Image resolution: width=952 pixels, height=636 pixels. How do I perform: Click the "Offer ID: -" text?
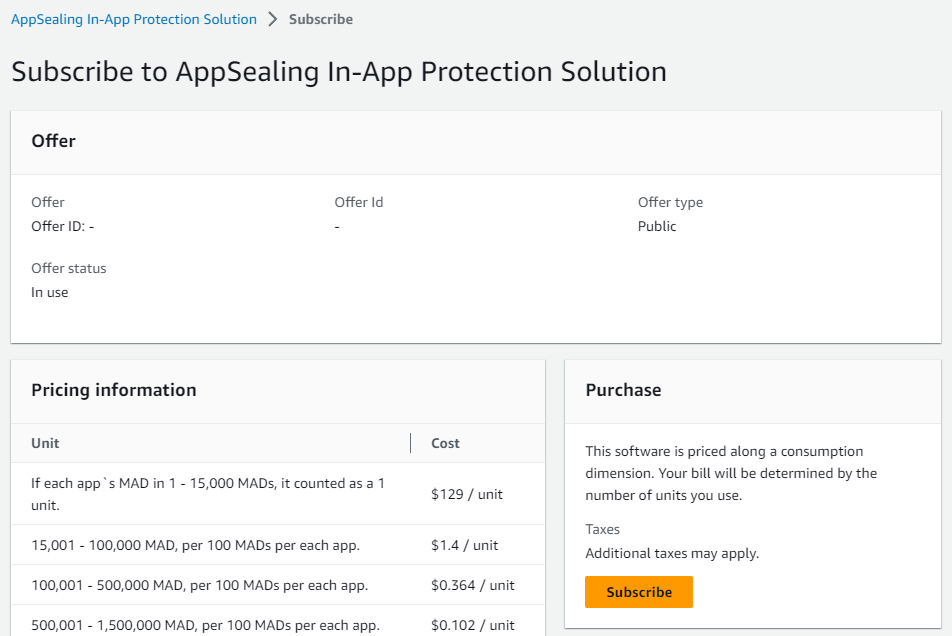63,226
